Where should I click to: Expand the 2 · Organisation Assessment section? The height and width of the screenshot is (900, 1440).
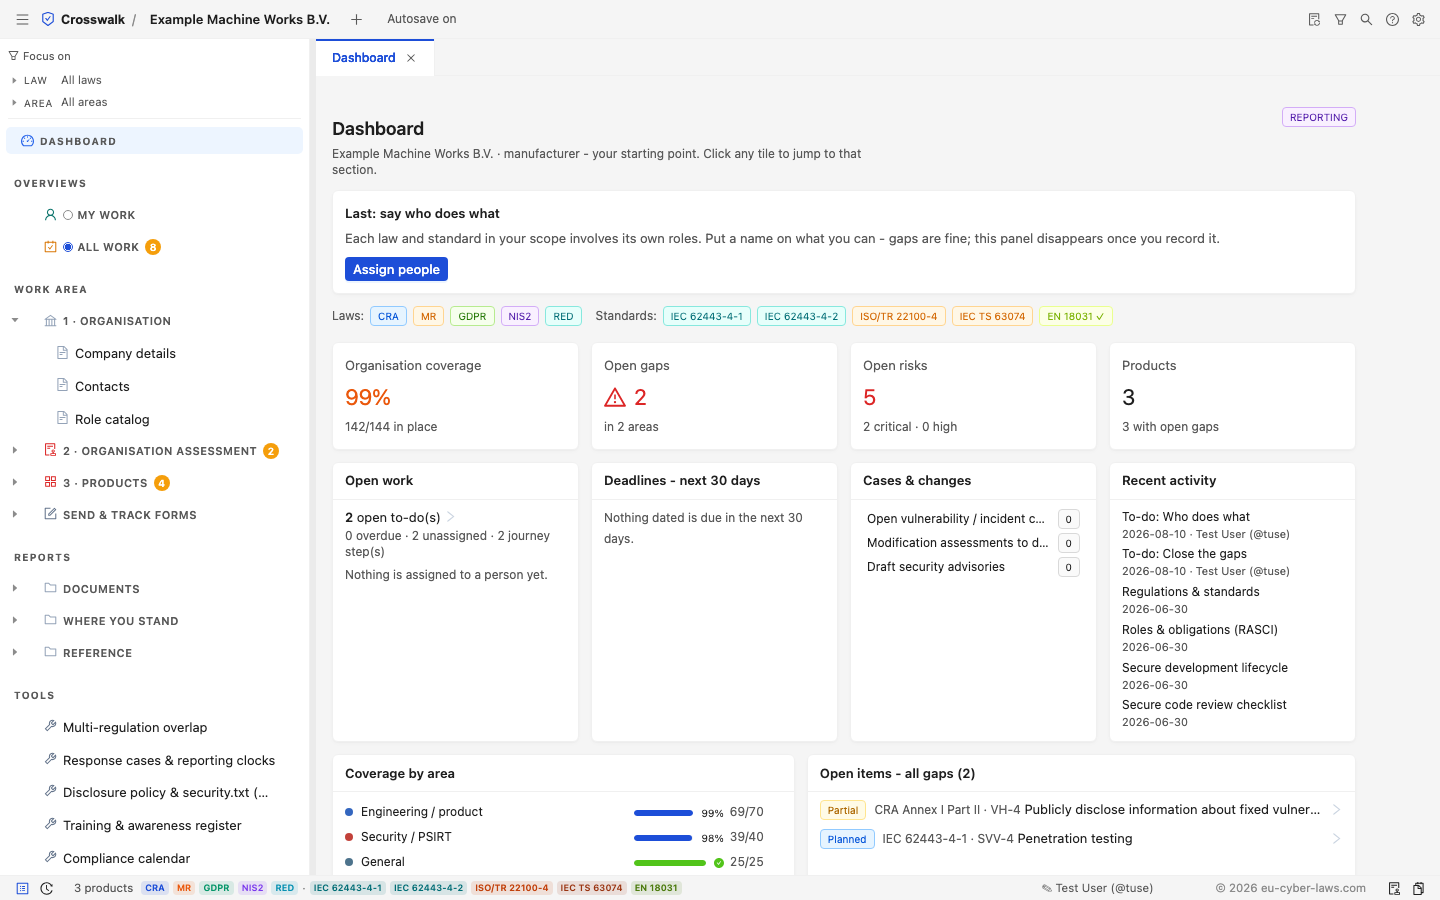point(15,450)
